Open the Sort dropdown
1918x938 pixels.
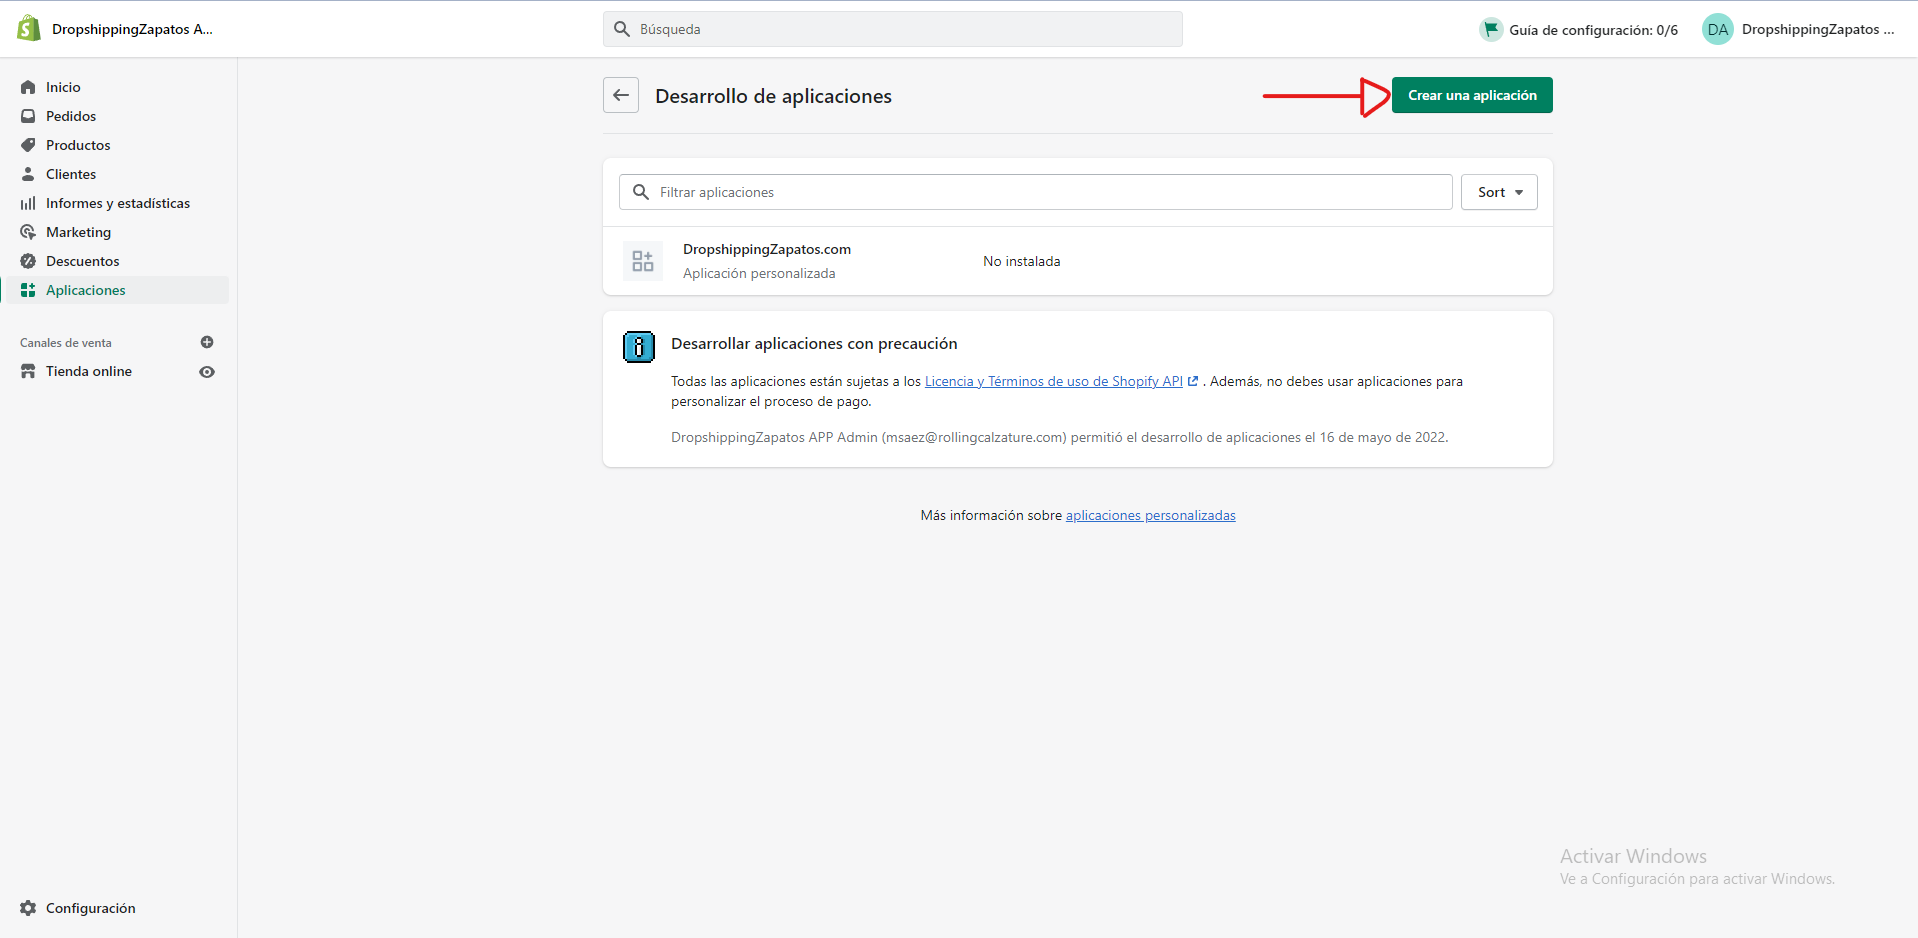[1499, 192]
